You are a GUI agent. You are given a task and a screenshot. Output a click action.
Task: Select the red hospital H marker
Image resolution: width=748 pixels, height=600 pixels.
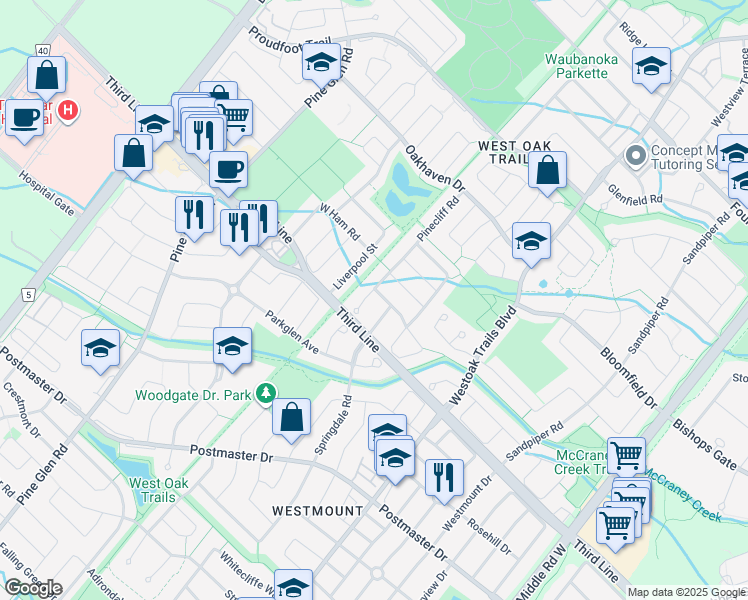pos(68,110)
